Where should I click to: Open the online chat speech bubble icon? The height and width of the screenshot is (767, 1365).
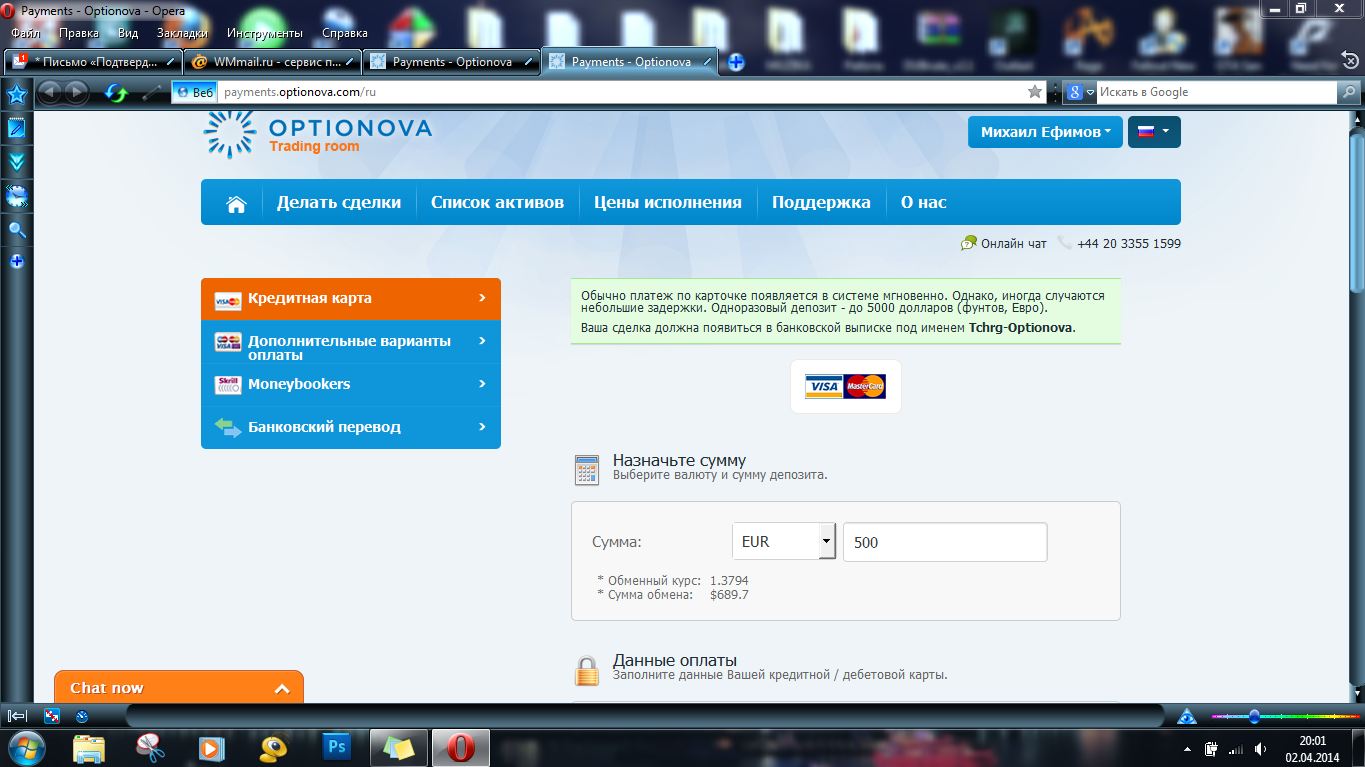point(968,243)
